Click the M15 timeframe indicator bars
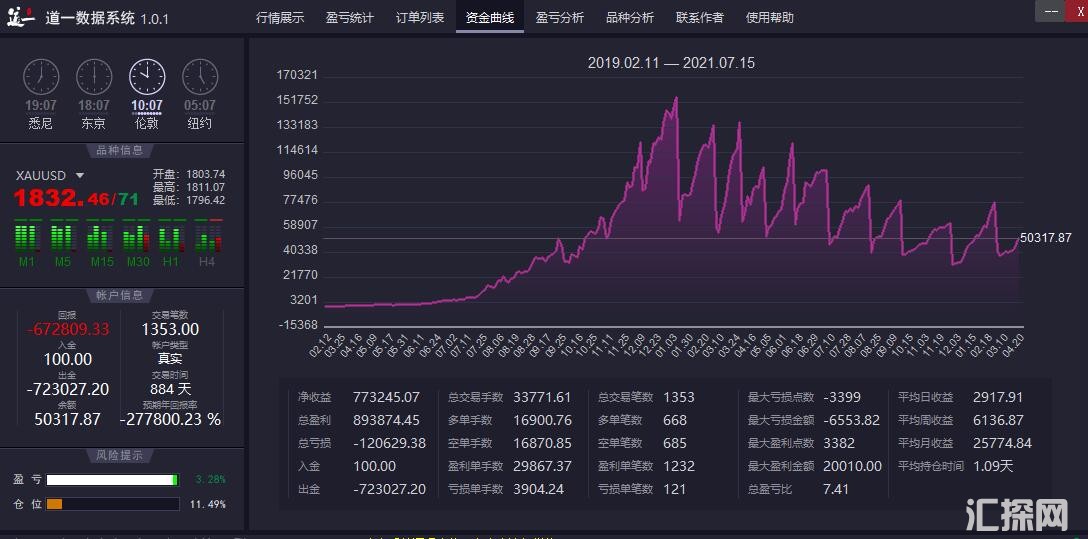 [x=99, y=235]
